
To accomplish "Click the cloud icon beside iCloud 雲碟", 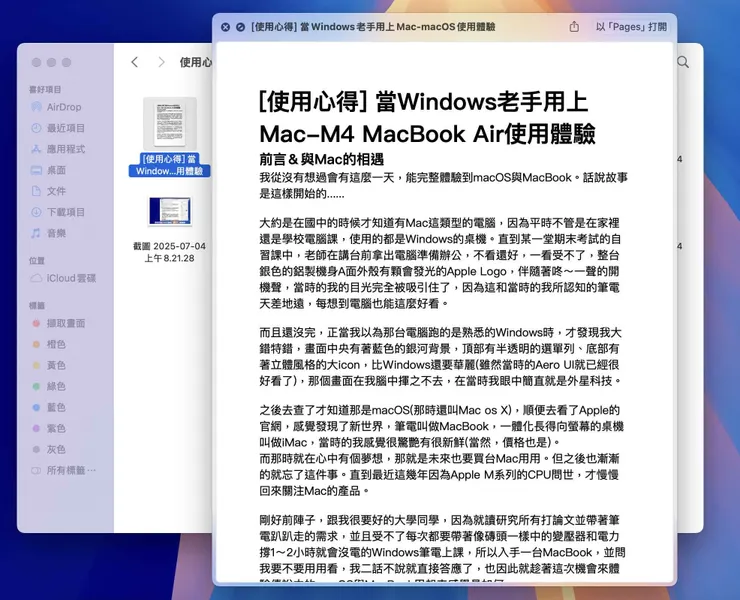I will click(36, 278).
